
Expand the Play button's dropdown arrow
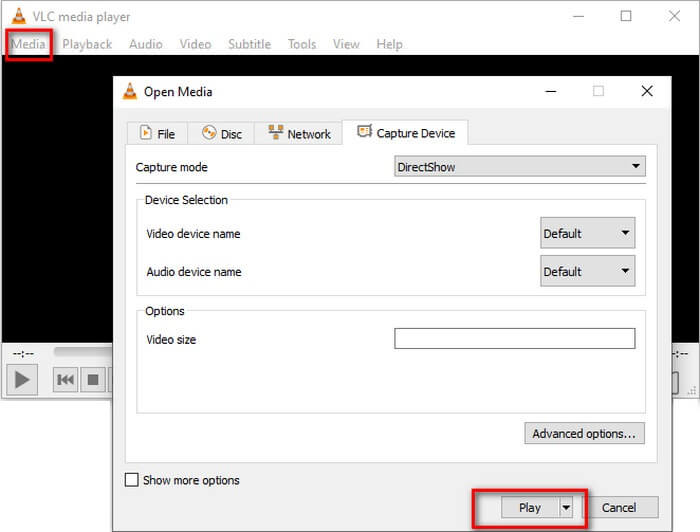(x=566, y=507)
